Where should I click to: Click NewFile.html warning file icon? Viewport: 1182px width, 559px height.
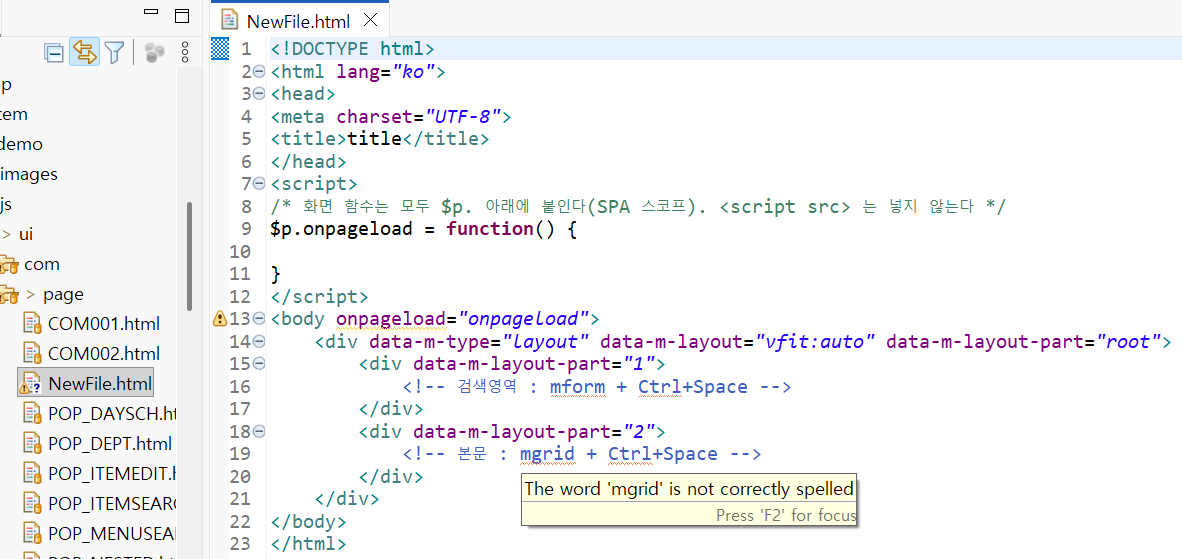30,383
